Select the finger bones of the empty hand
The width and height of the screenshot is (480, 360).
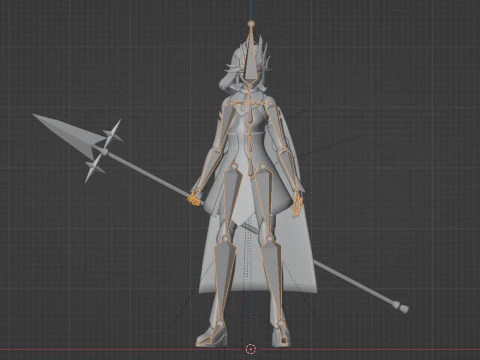[297, 207]
